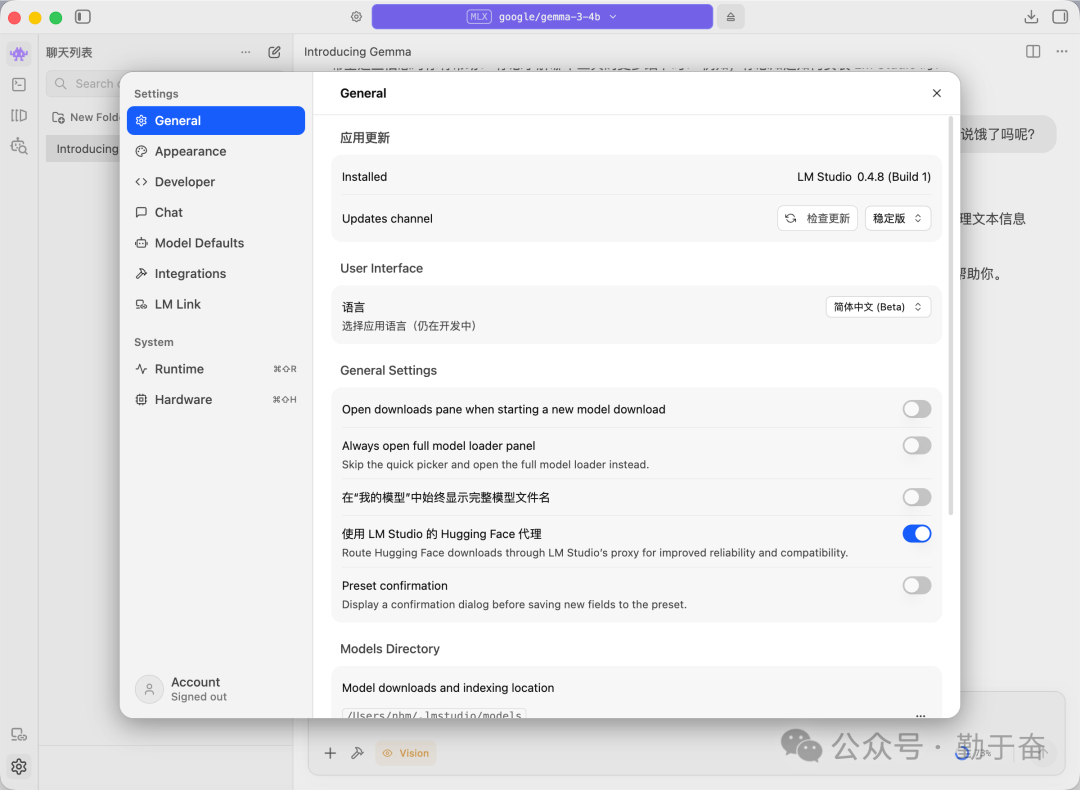Viewport: 1080px width, 790px height.
Task: Toggle open downloads pane on new download
Action: pos(917,409)
